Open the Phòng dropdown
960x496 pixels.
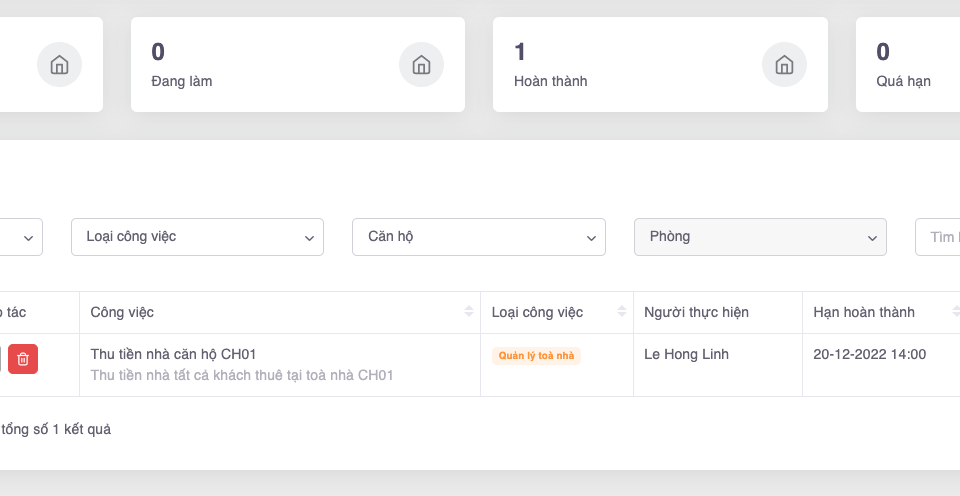coord(760,237)
